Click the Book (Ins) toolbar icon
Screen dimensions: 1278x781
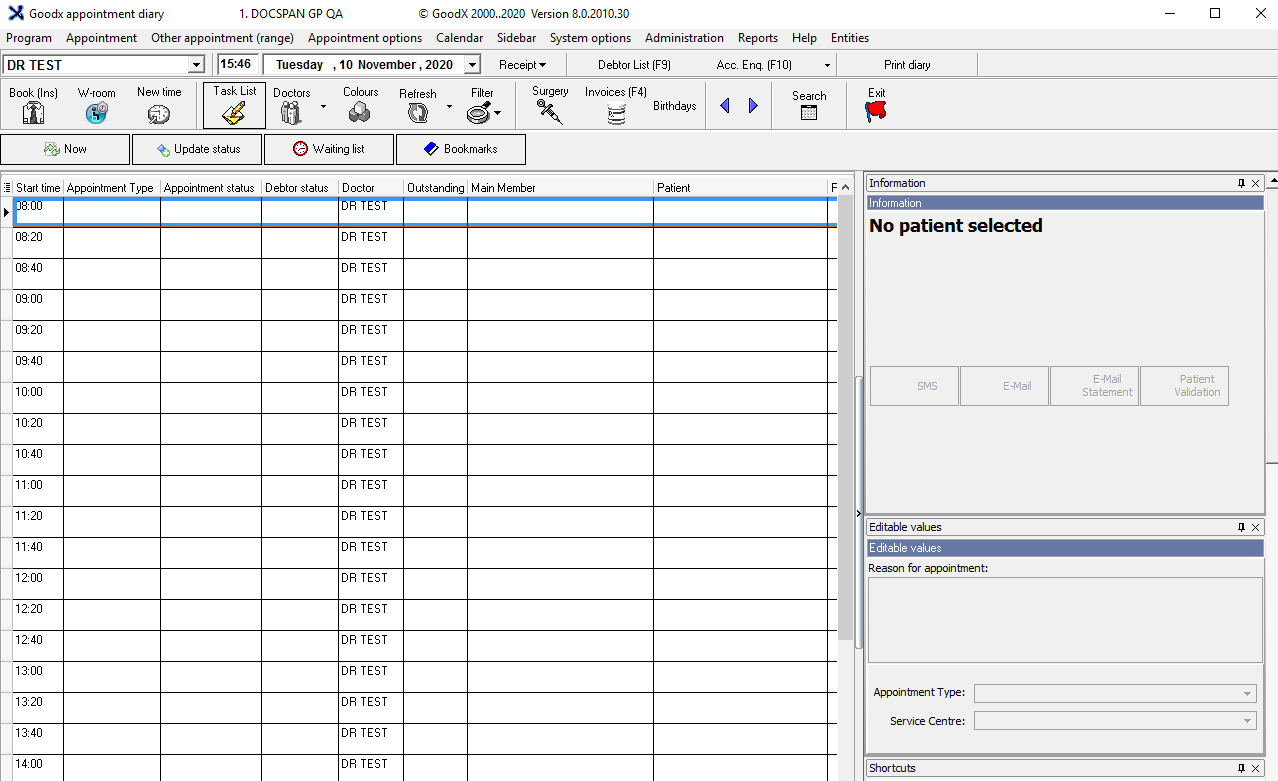click(33, 113)
